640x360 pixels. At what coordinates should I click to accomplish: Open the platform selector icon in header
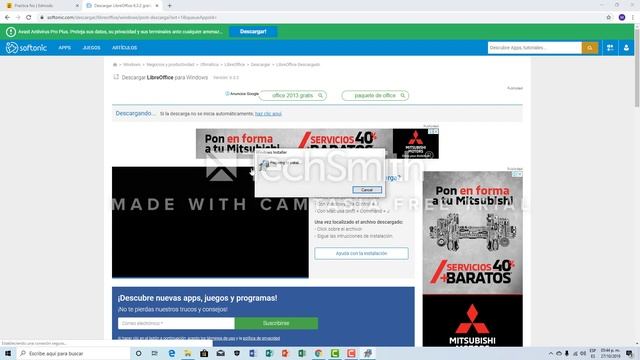click(610, 48)
